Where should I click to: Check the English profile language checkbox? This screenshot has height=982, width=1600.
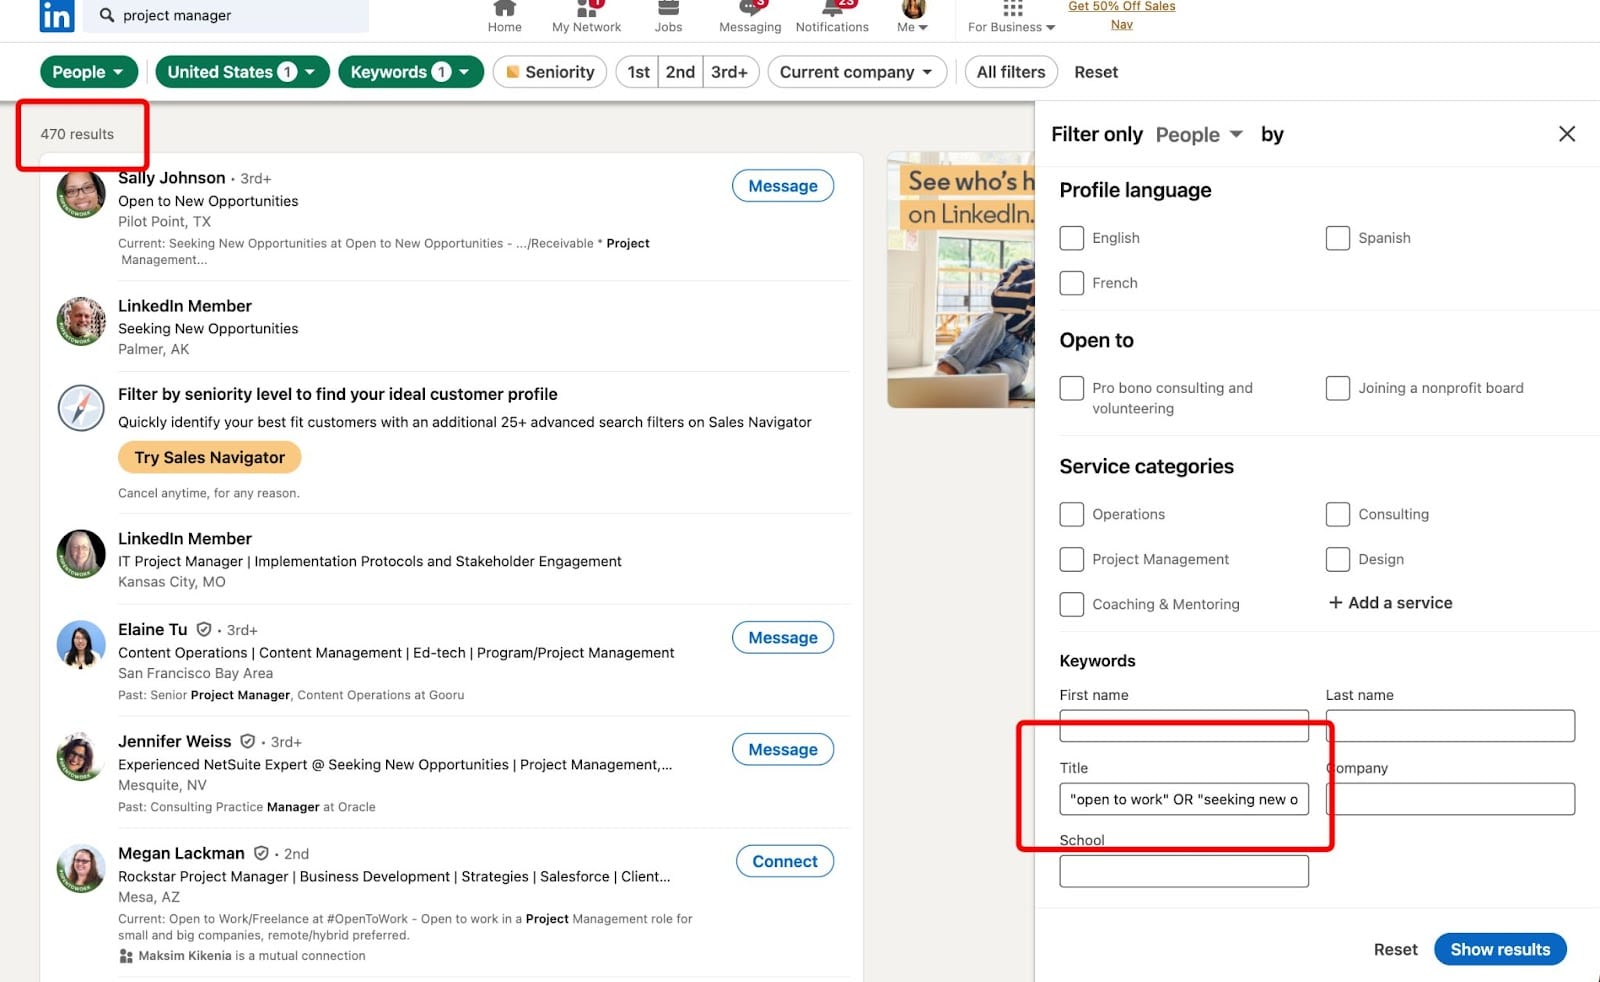click(1071, 238)
